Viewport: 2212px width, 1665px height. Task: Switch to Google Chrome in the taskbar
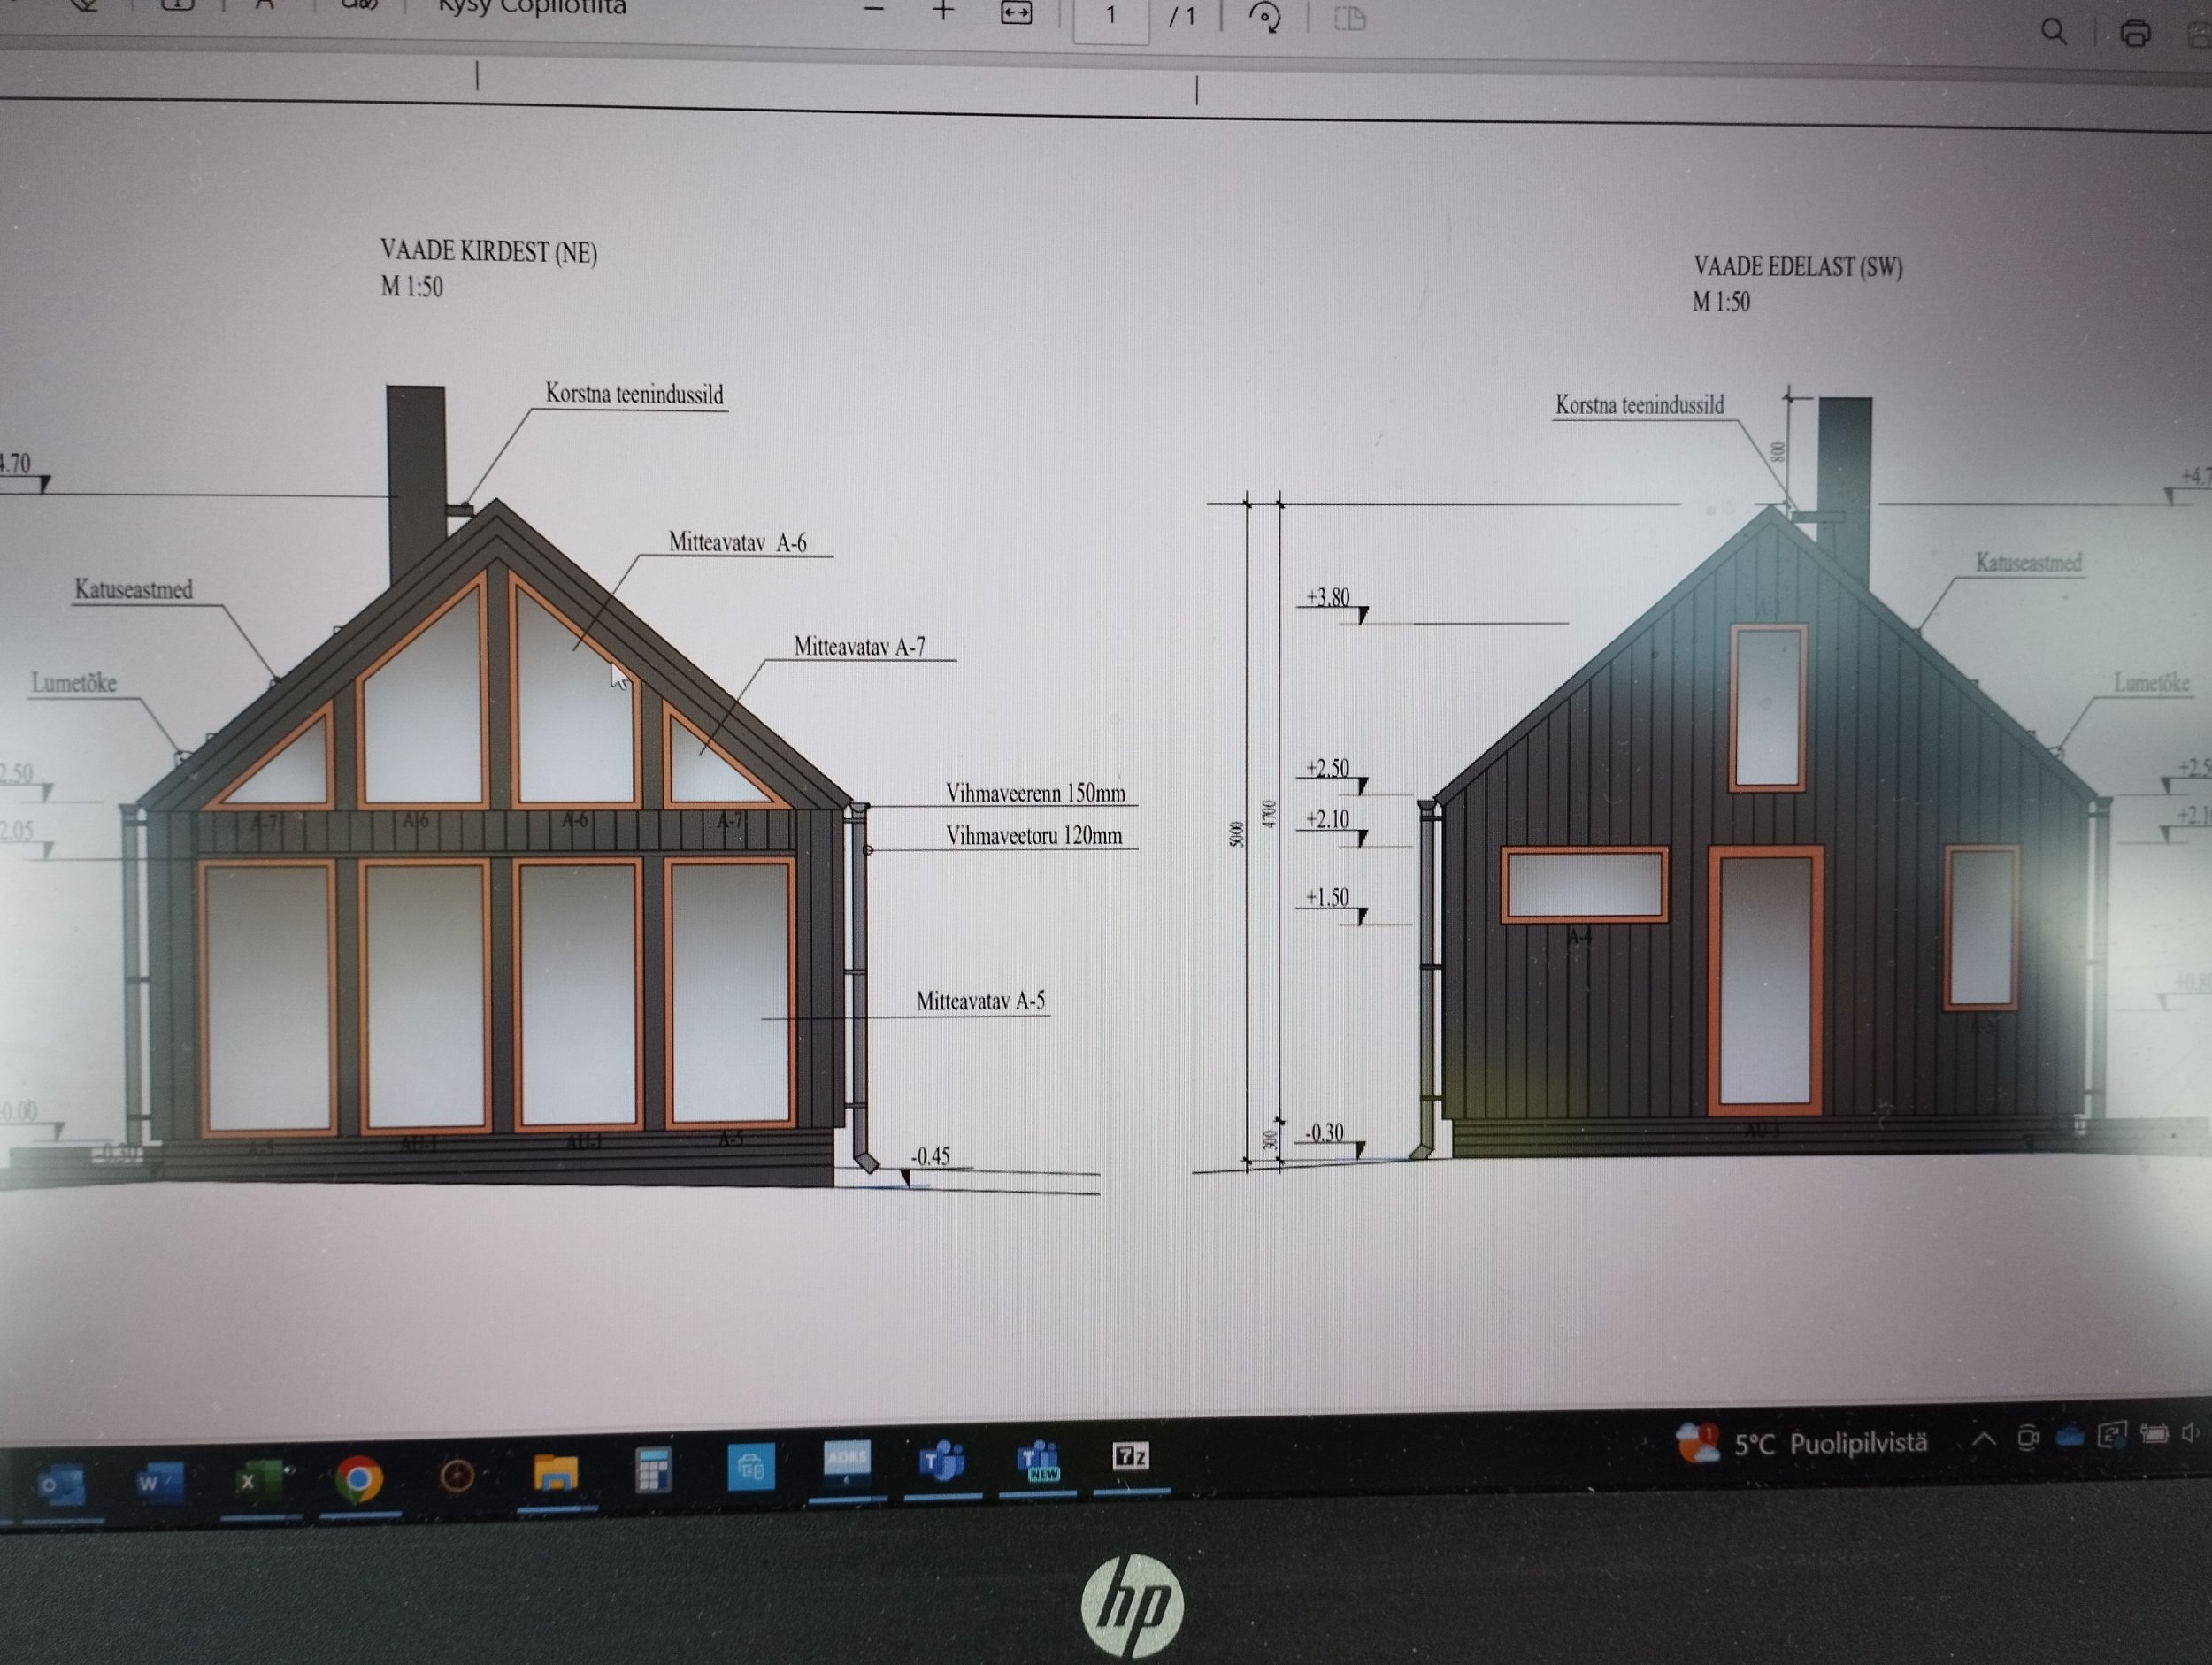(x=358, y=1478)
